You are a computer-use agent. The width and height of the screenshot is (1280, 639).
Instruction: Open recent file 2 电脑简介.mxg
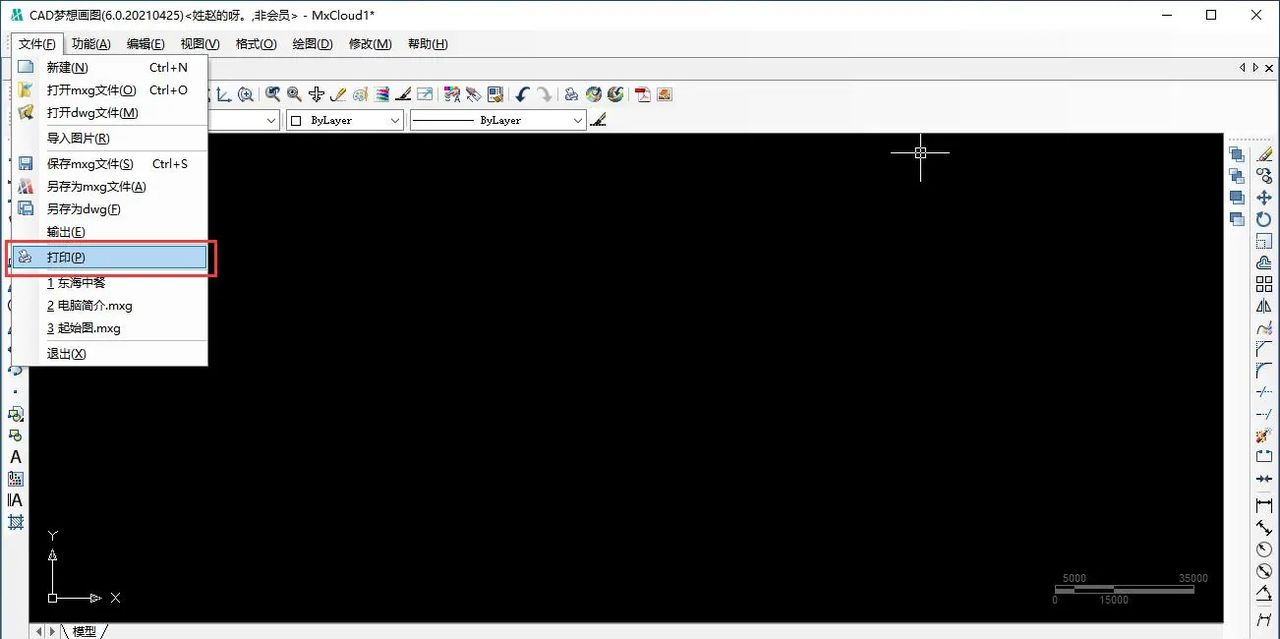coord(109,305)
